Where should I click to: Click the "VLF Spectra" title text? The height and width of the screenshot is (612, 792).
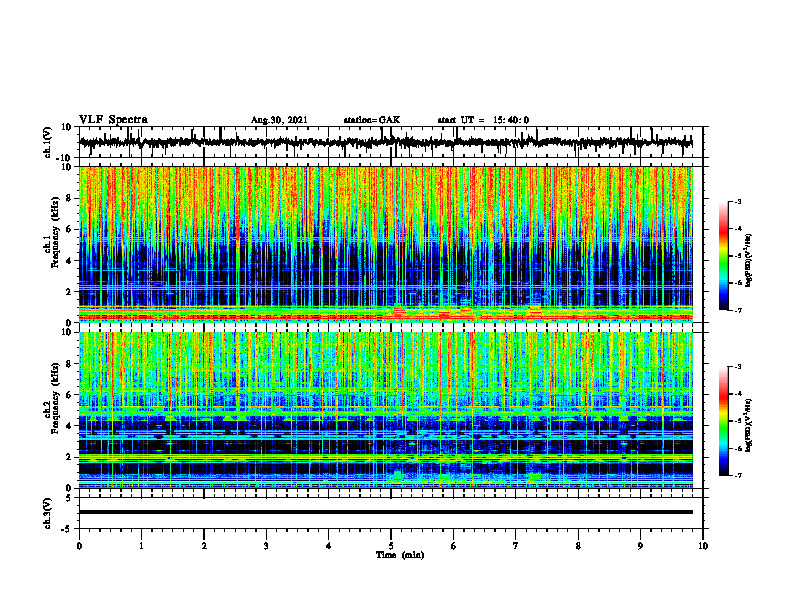tap(113, 120)
